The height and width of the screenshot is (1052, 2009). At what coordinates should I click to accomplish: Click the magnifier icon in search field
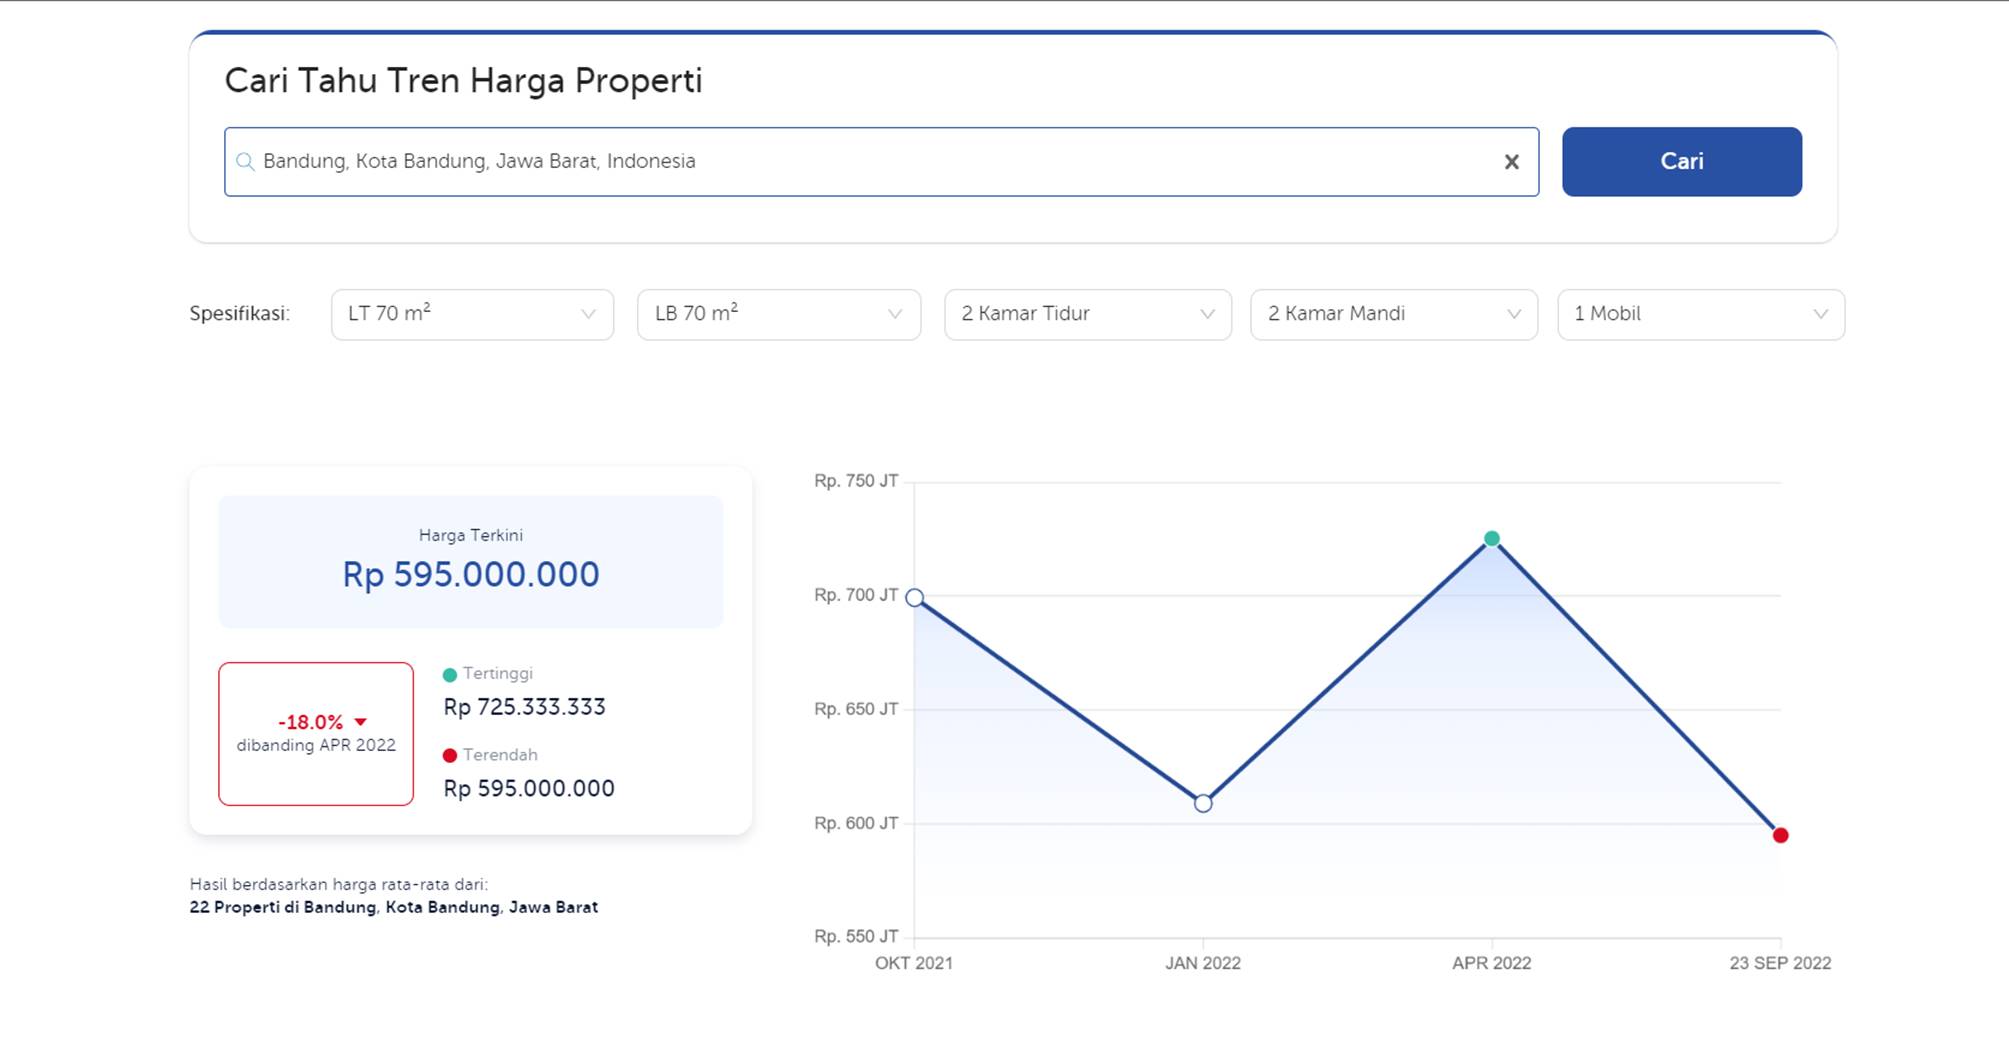(245, 162)
